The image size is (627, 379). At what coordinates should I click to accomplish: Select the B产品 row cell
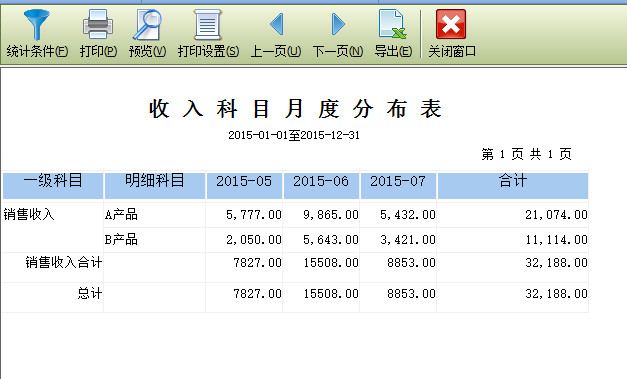[x=155, y=240]
